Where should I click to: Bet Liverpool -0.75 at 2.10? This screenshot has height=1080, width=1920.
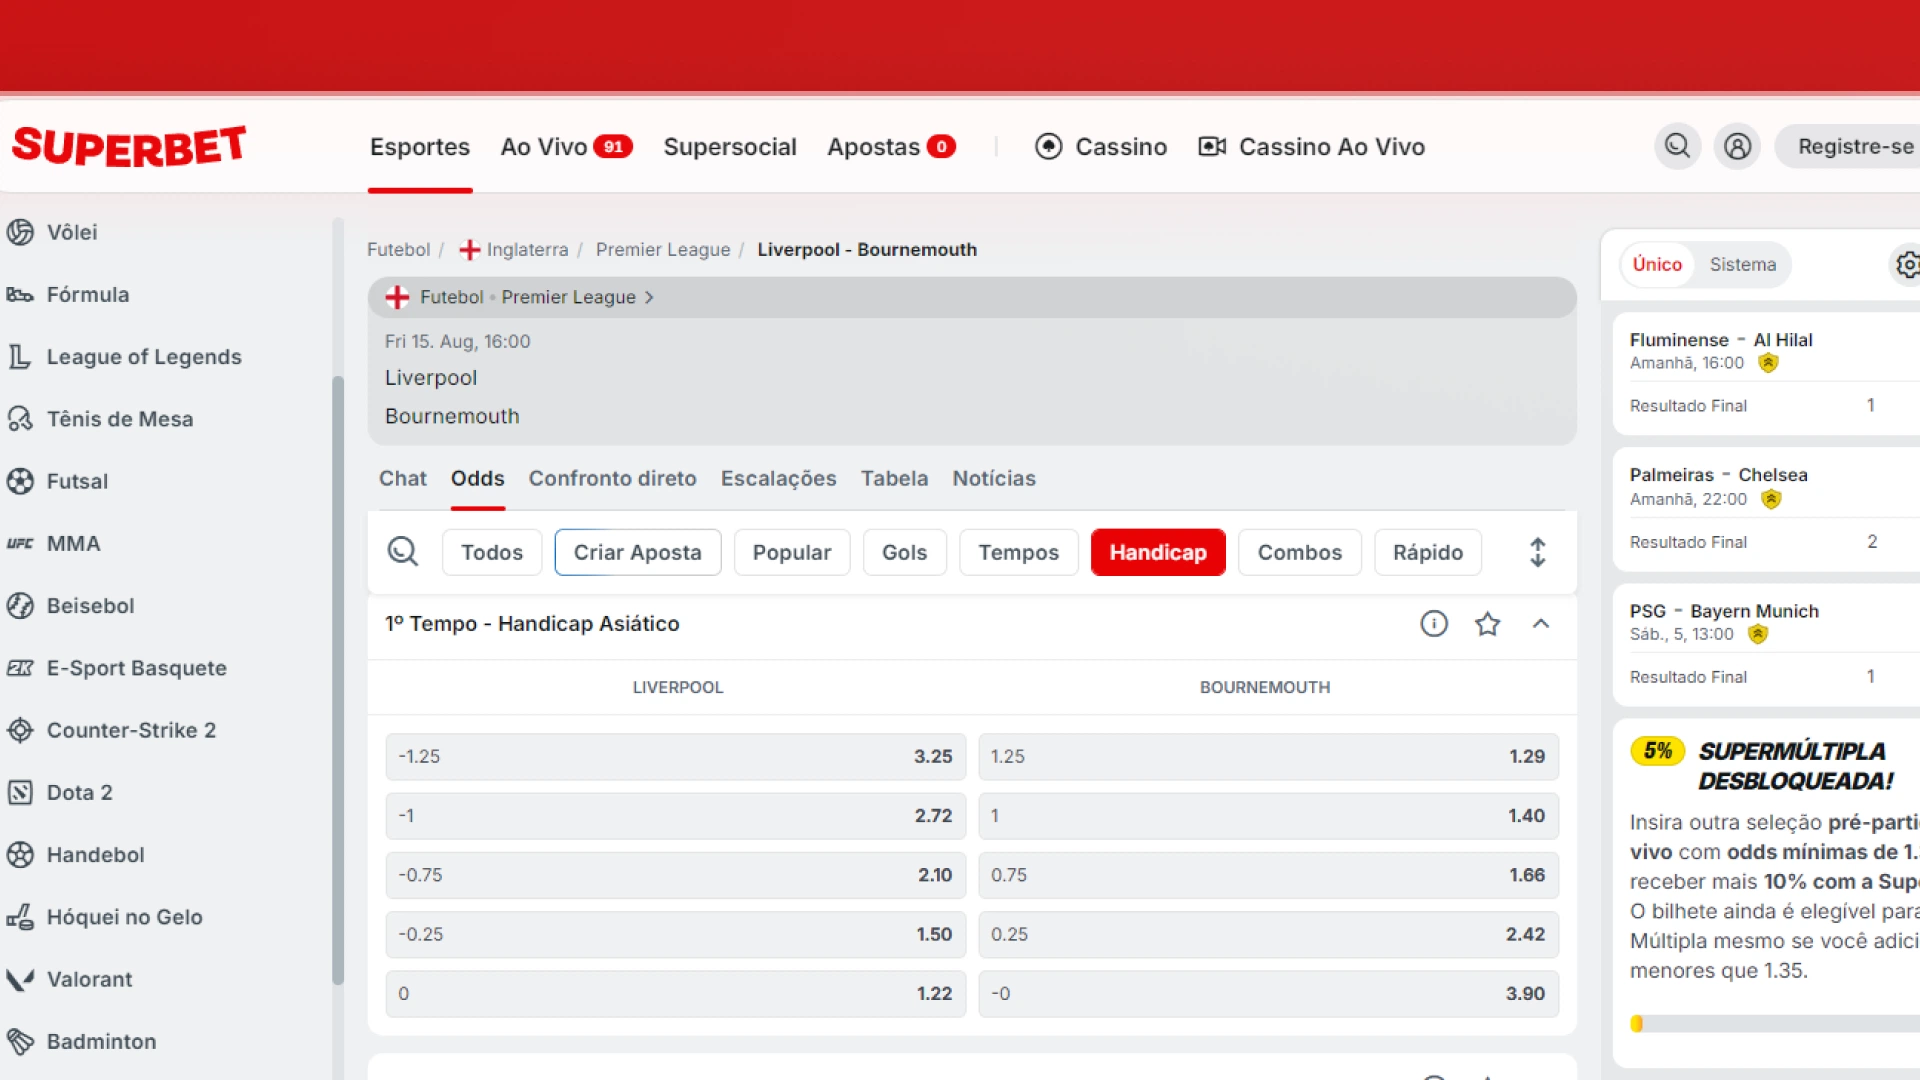tap(676, 875)
